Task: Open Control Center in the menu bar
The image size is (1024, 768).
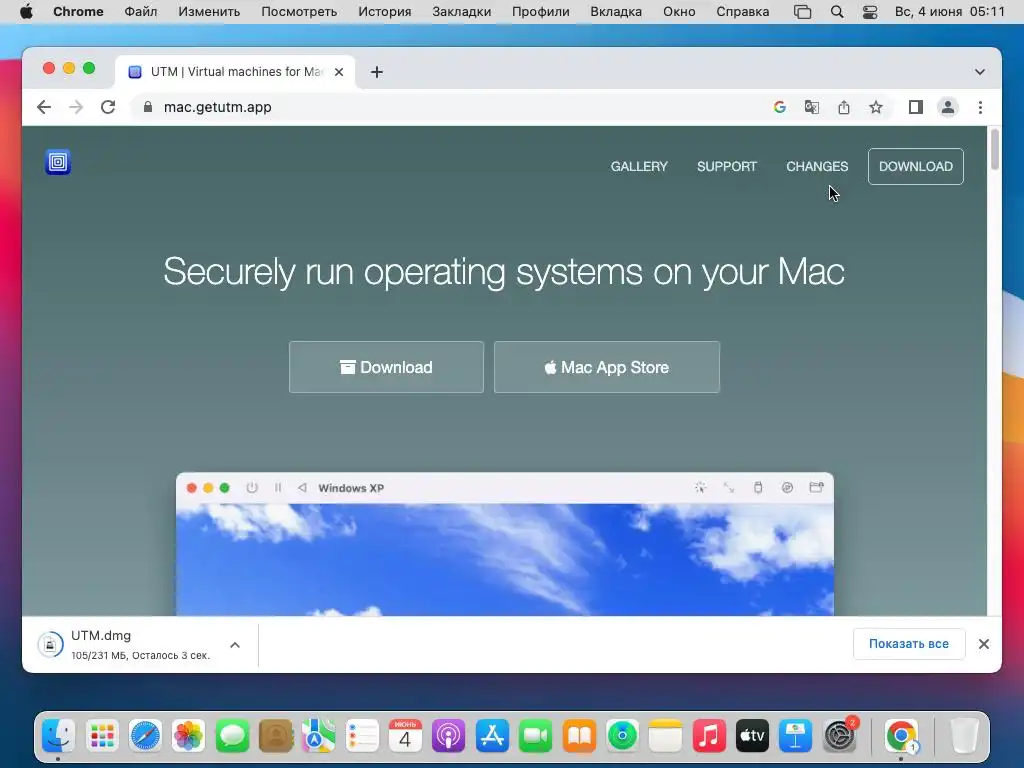Action: pos(870,12)
